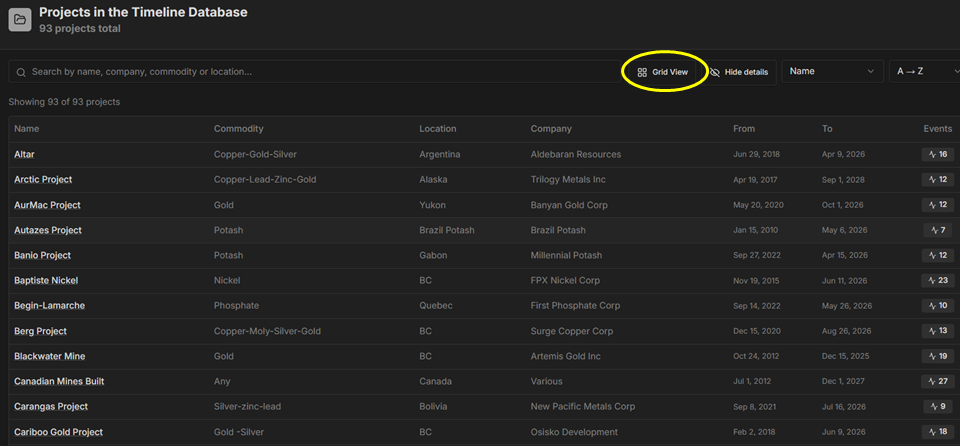
Task: Click the Events column header
Action: pyautogui.click(x=938, y=129)
